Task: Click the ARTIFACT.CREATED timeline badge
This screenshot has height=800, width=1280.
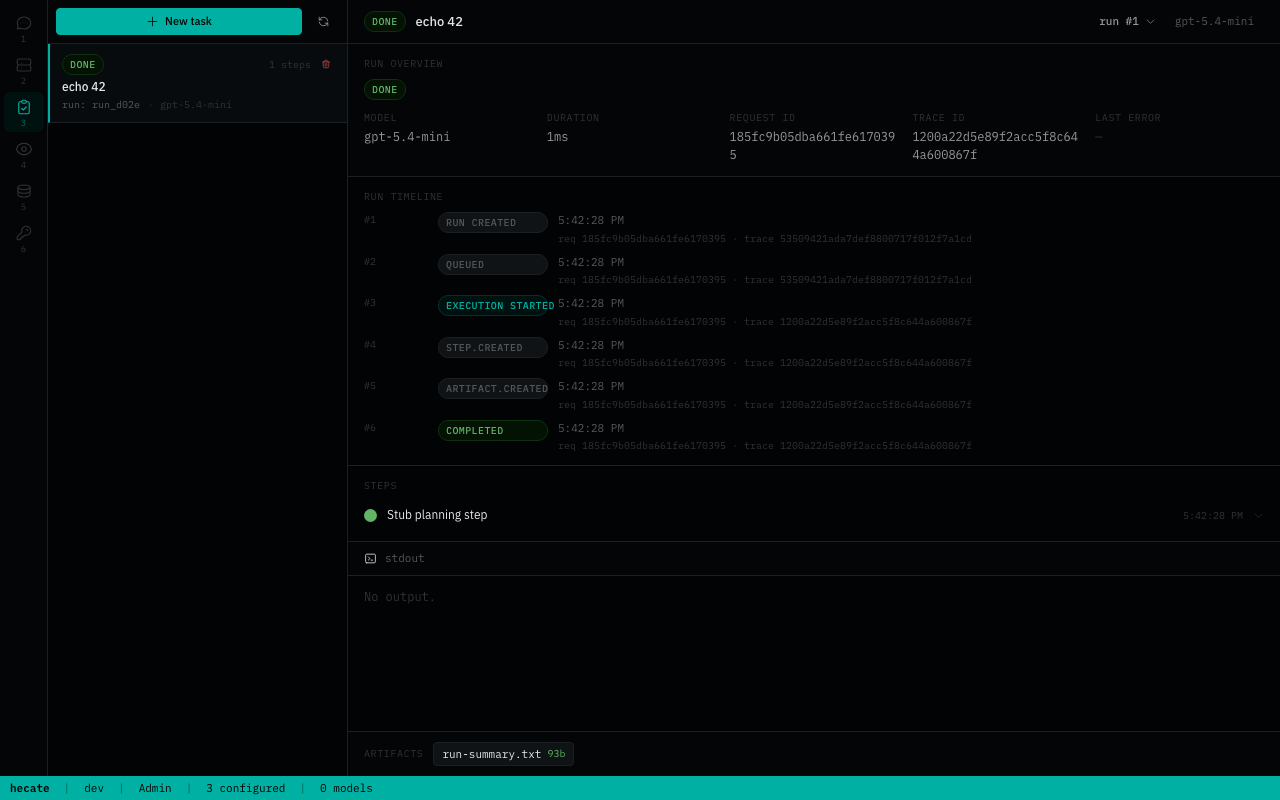Action: click(x=492, y=389)
